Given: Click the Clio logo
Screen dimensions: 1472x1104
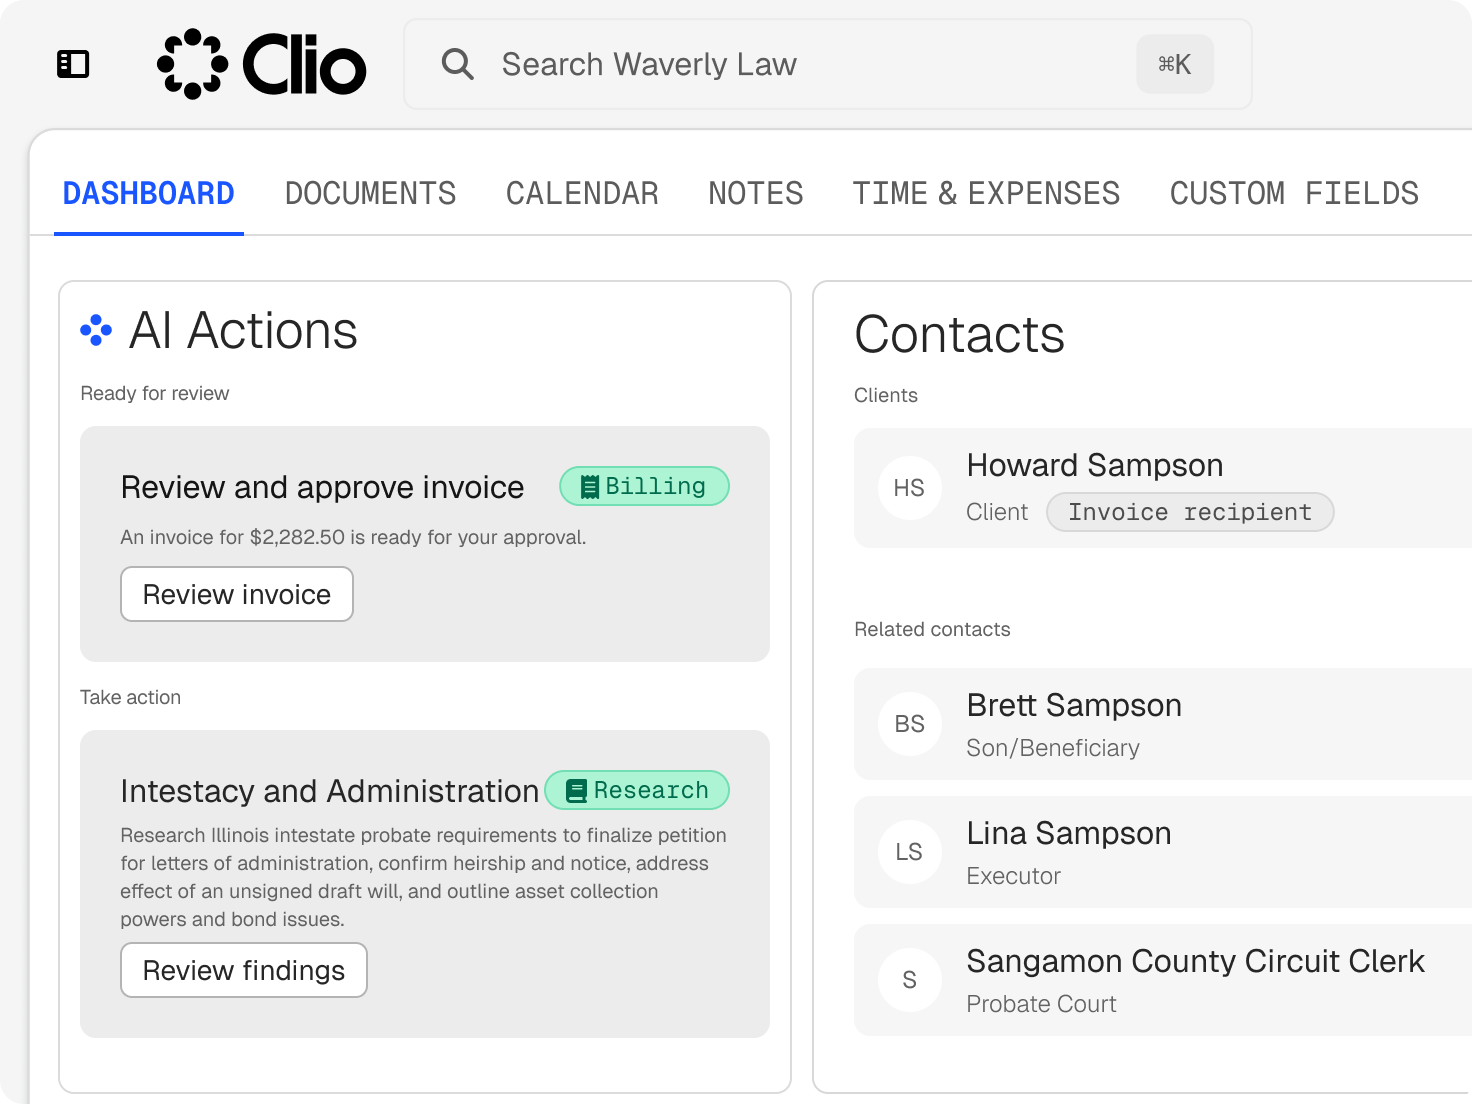Looking at the screenshot, I should point(262,64).
